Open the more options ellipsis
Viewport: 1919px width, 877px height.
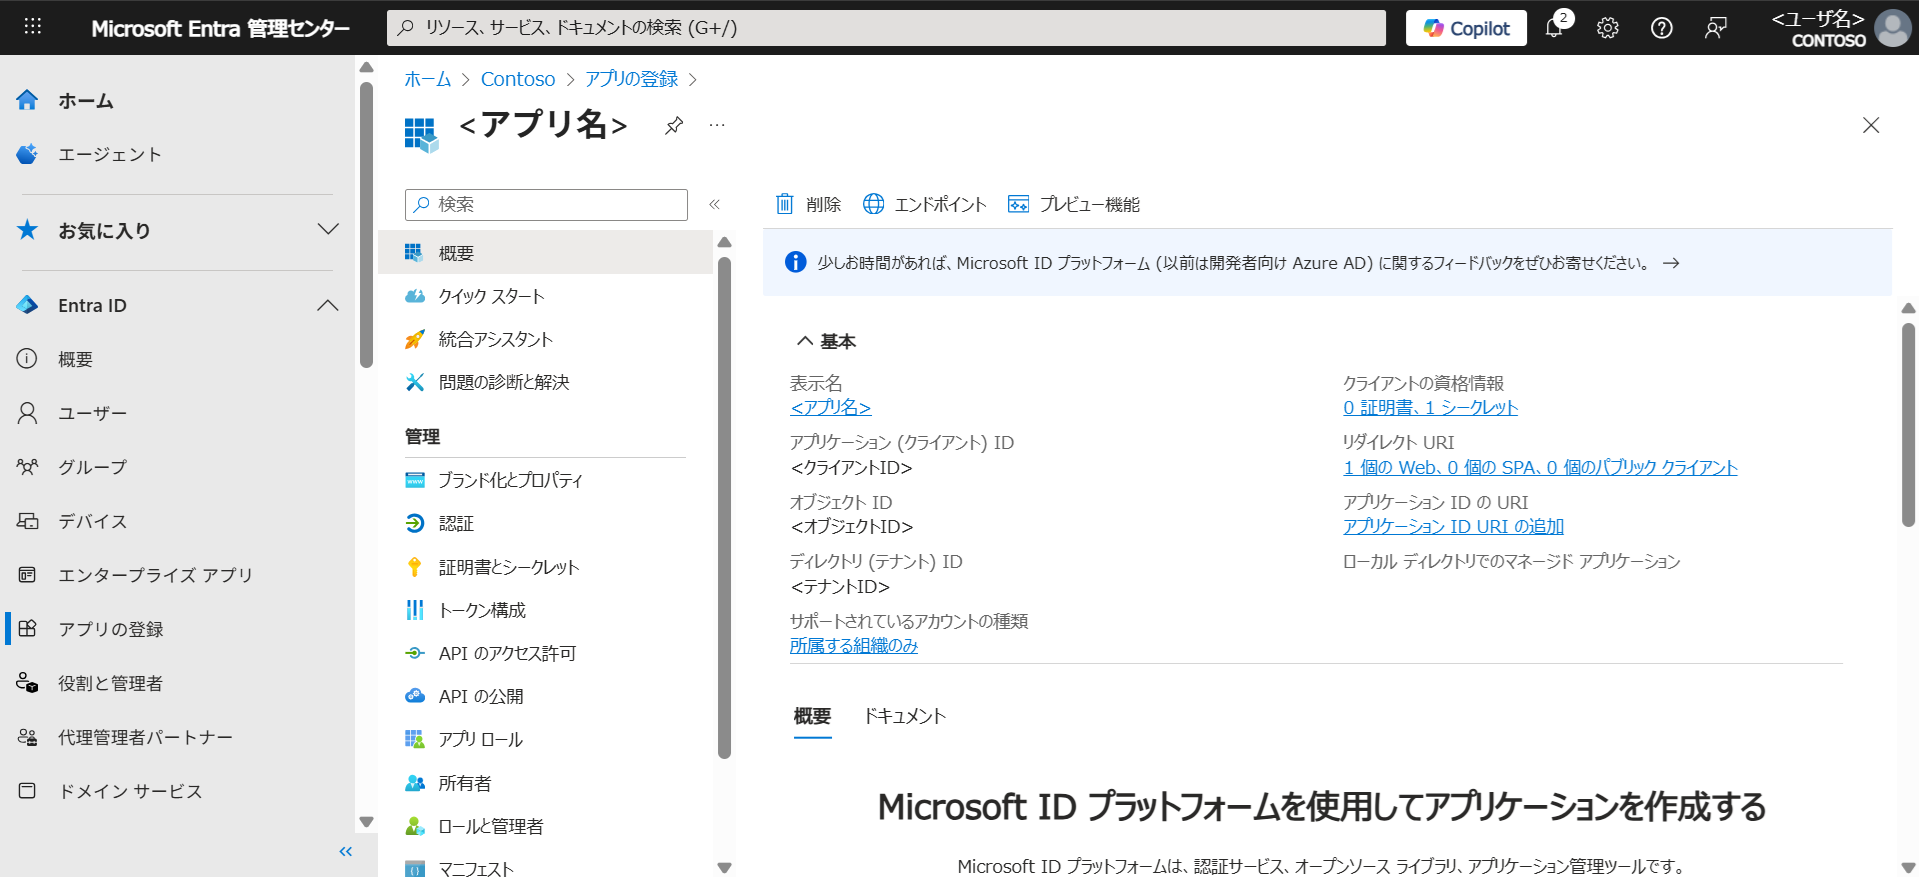click(x=717, y=125)
